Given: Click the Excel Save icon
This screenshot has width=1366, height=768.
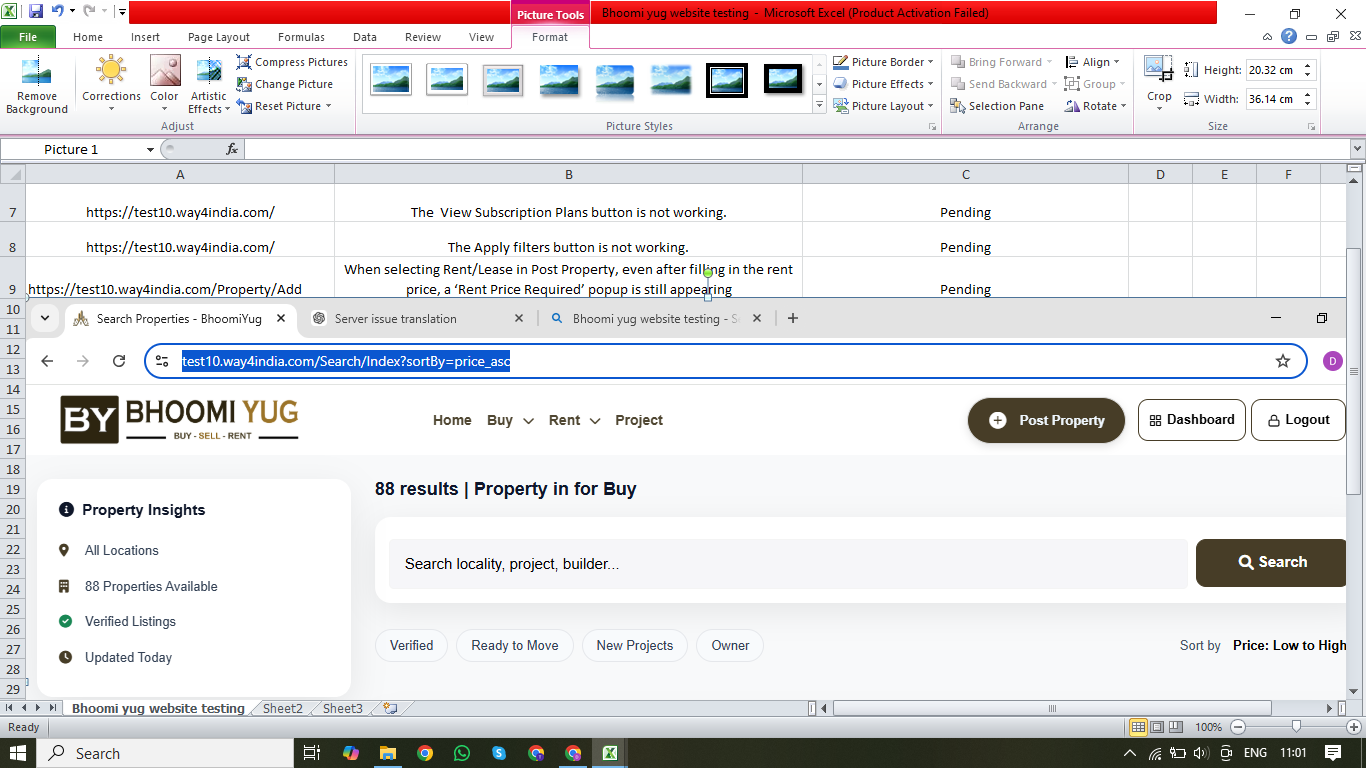Looking at the screenshot, I should point(36,12).
